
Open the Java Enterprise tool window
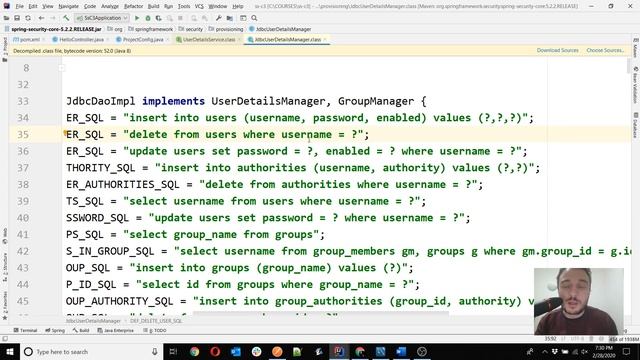point(116,330)
